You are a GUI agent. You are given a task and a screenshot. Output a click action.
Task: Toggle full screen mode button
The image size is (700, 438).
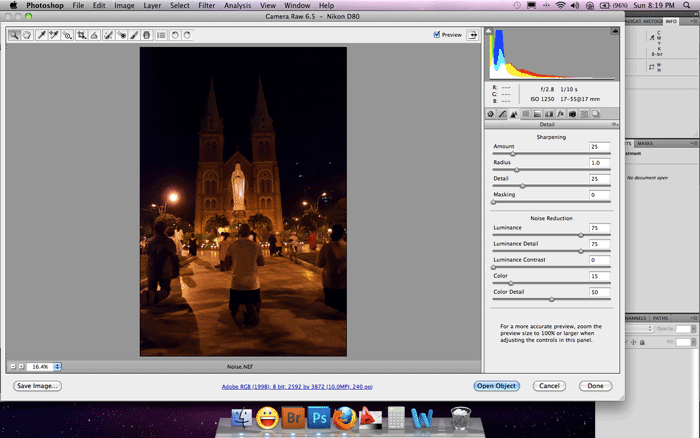tap(471, 35)
